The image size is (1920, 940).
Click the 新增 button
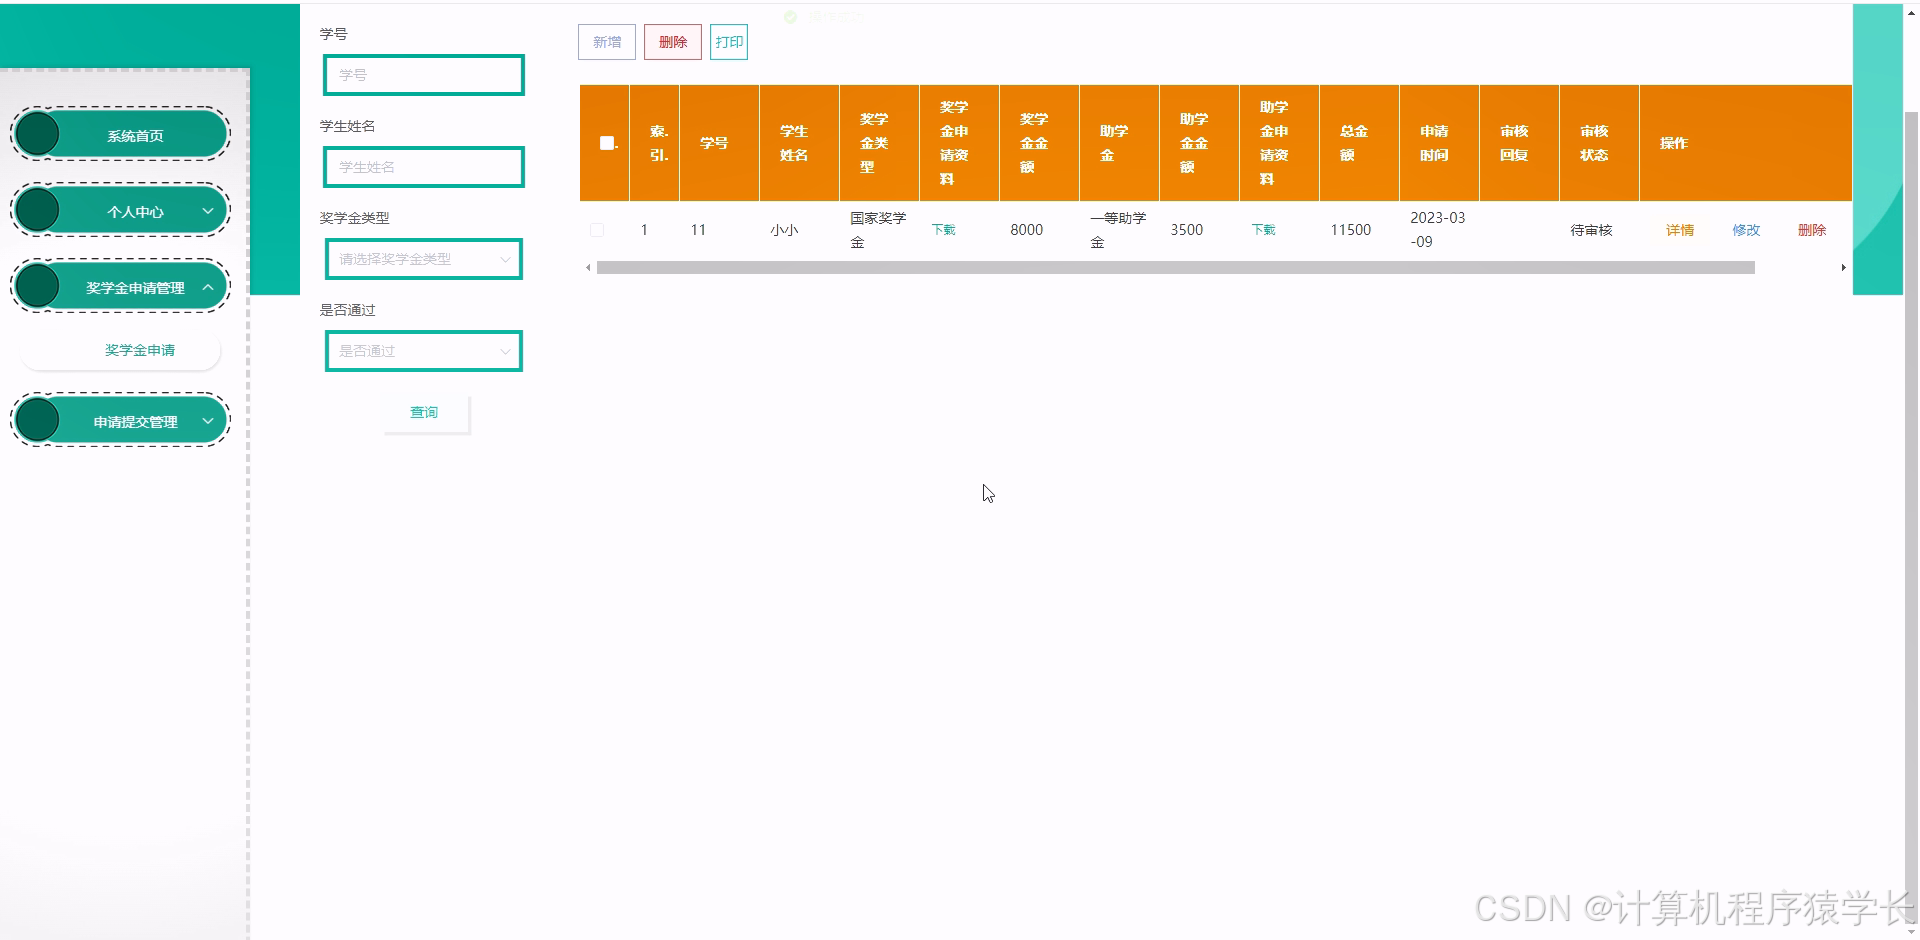(x=607, y=42)
